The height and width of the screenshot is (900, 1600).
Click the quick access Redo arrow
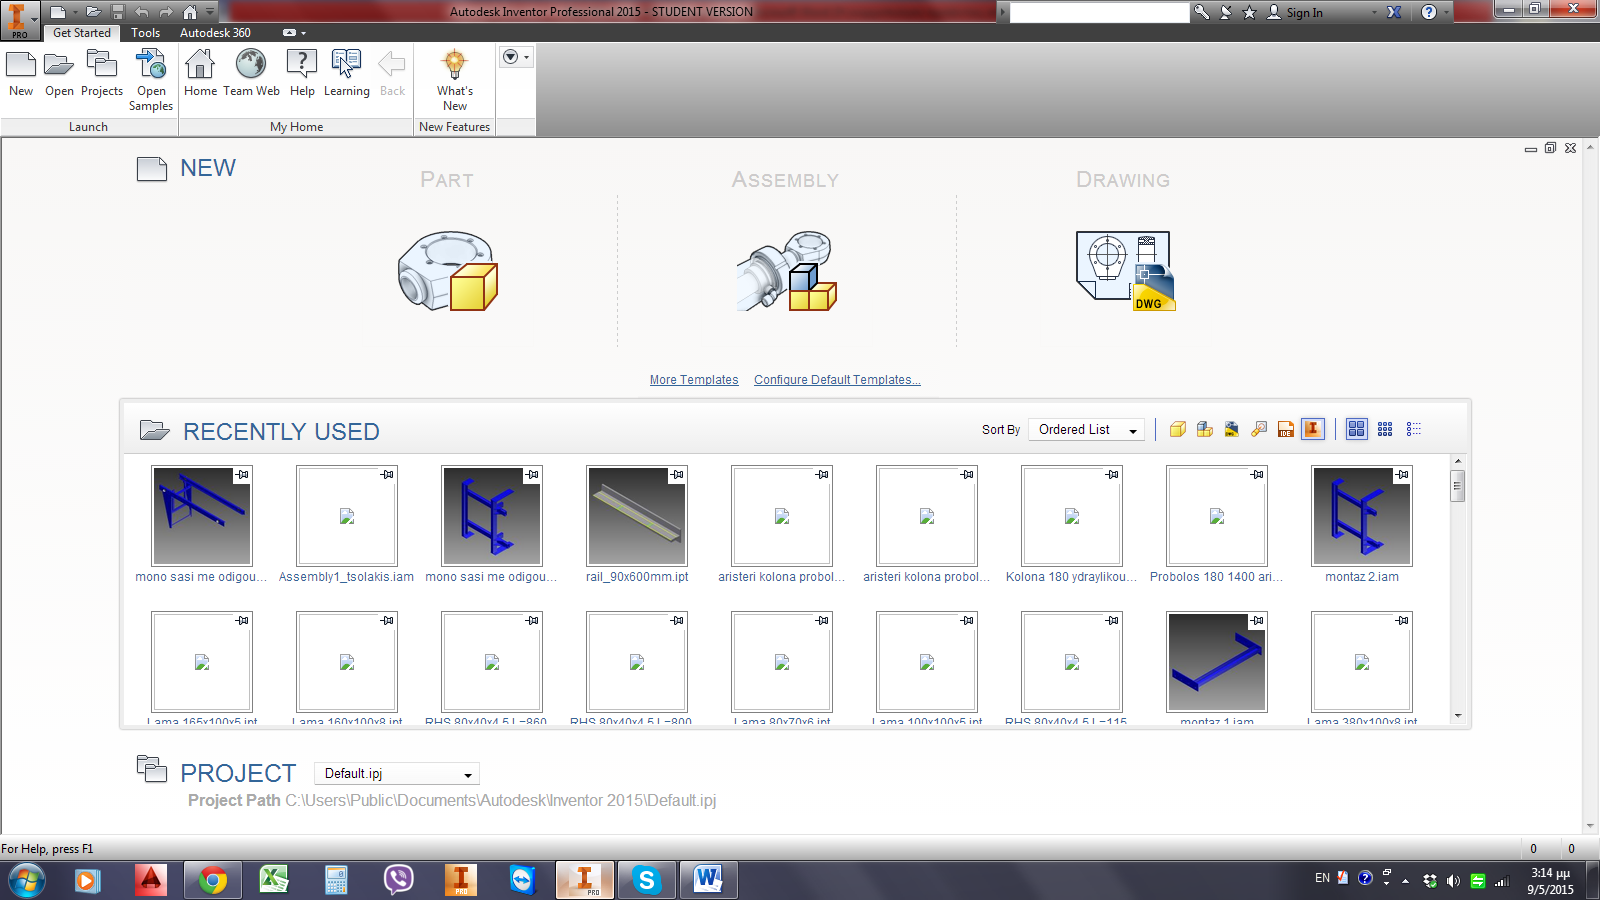pos(166,12)
